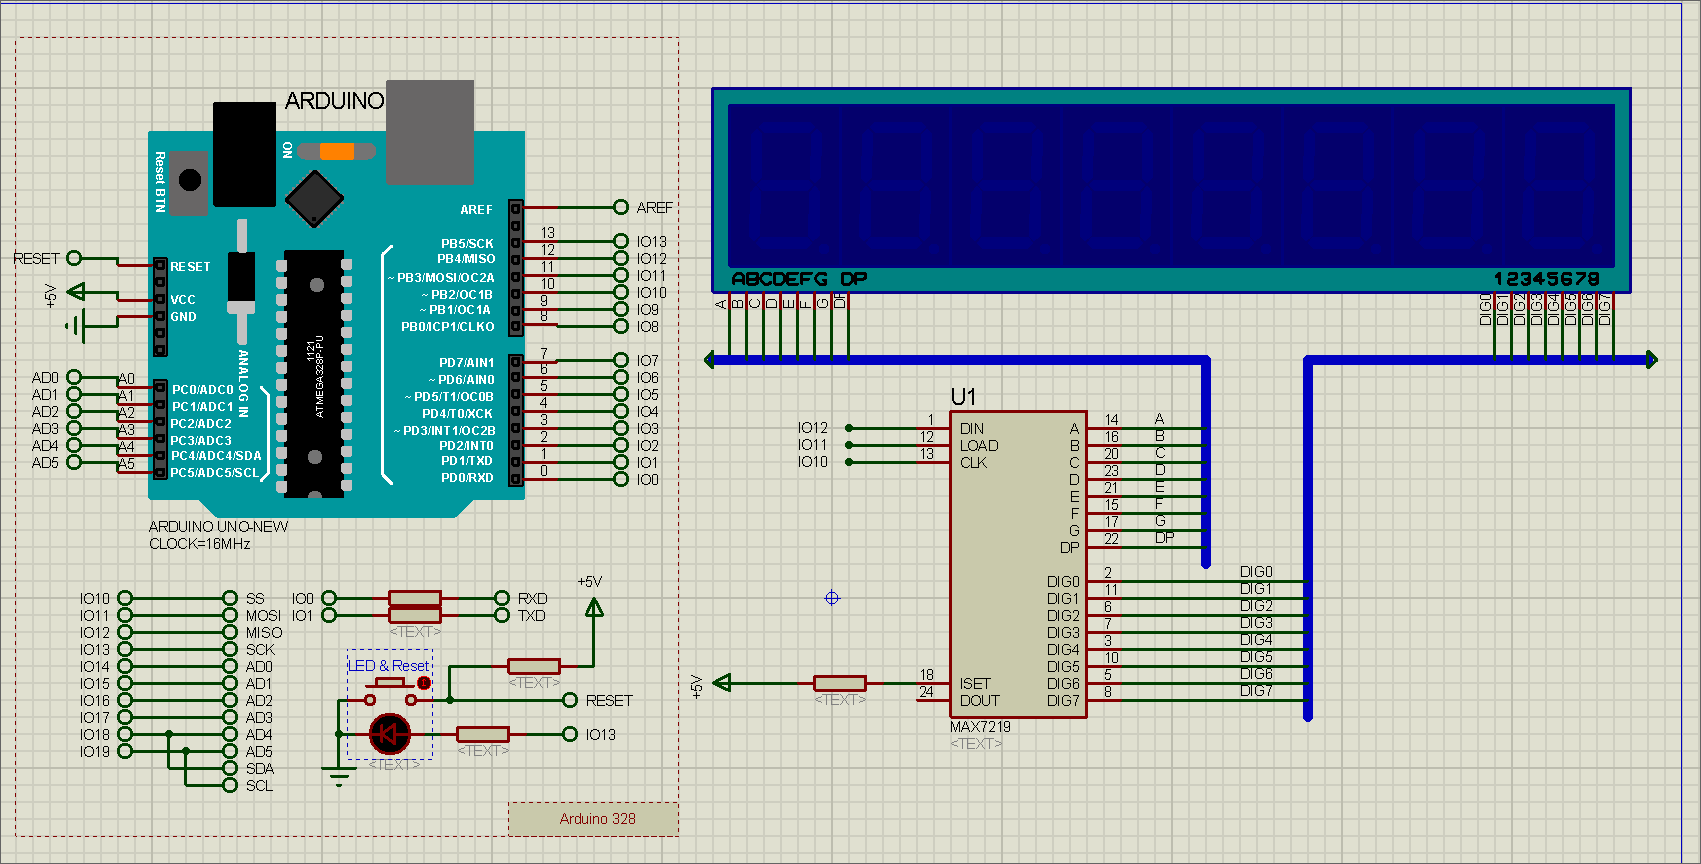Screen dimensions: 1701x864
Task: Click the IO13 terminal at the LED resistor
Action: (570, 734)
